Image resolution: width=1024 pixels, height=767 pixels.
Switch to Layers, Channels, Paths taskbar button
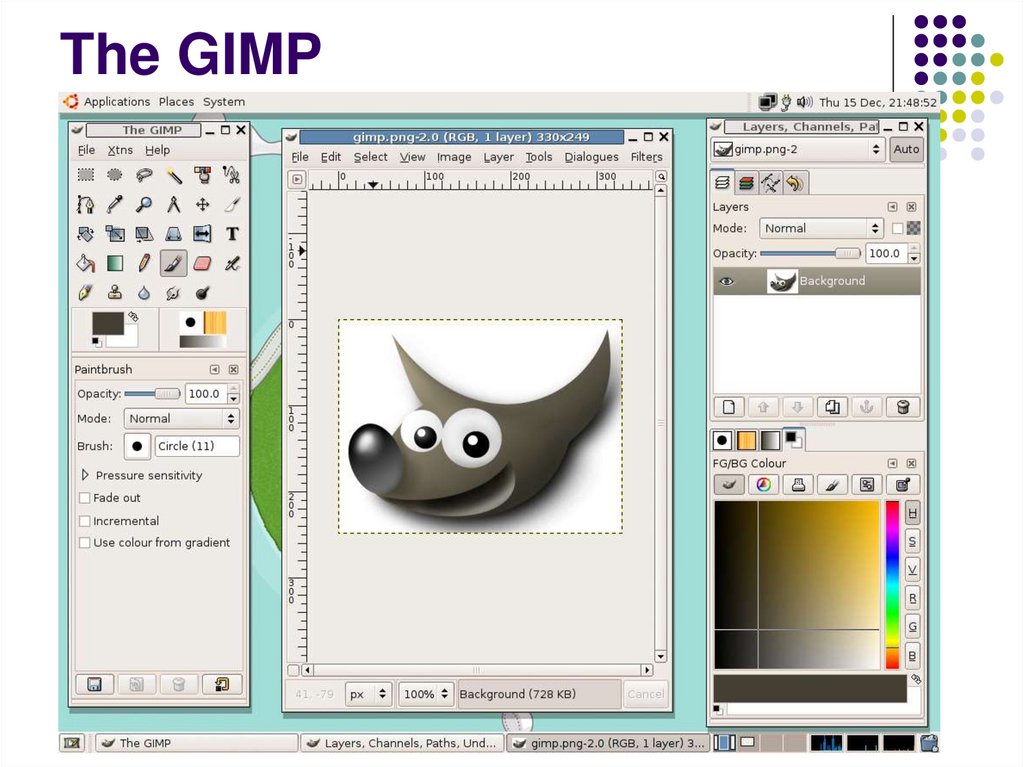[x=402, y=743]
